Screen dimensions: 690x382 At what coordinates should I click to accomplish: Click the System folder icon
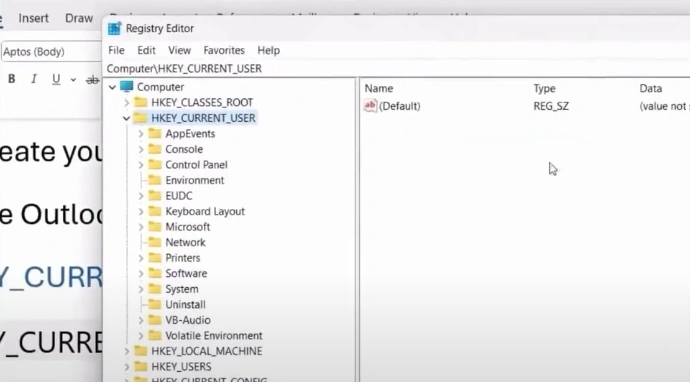coord(154,289)
